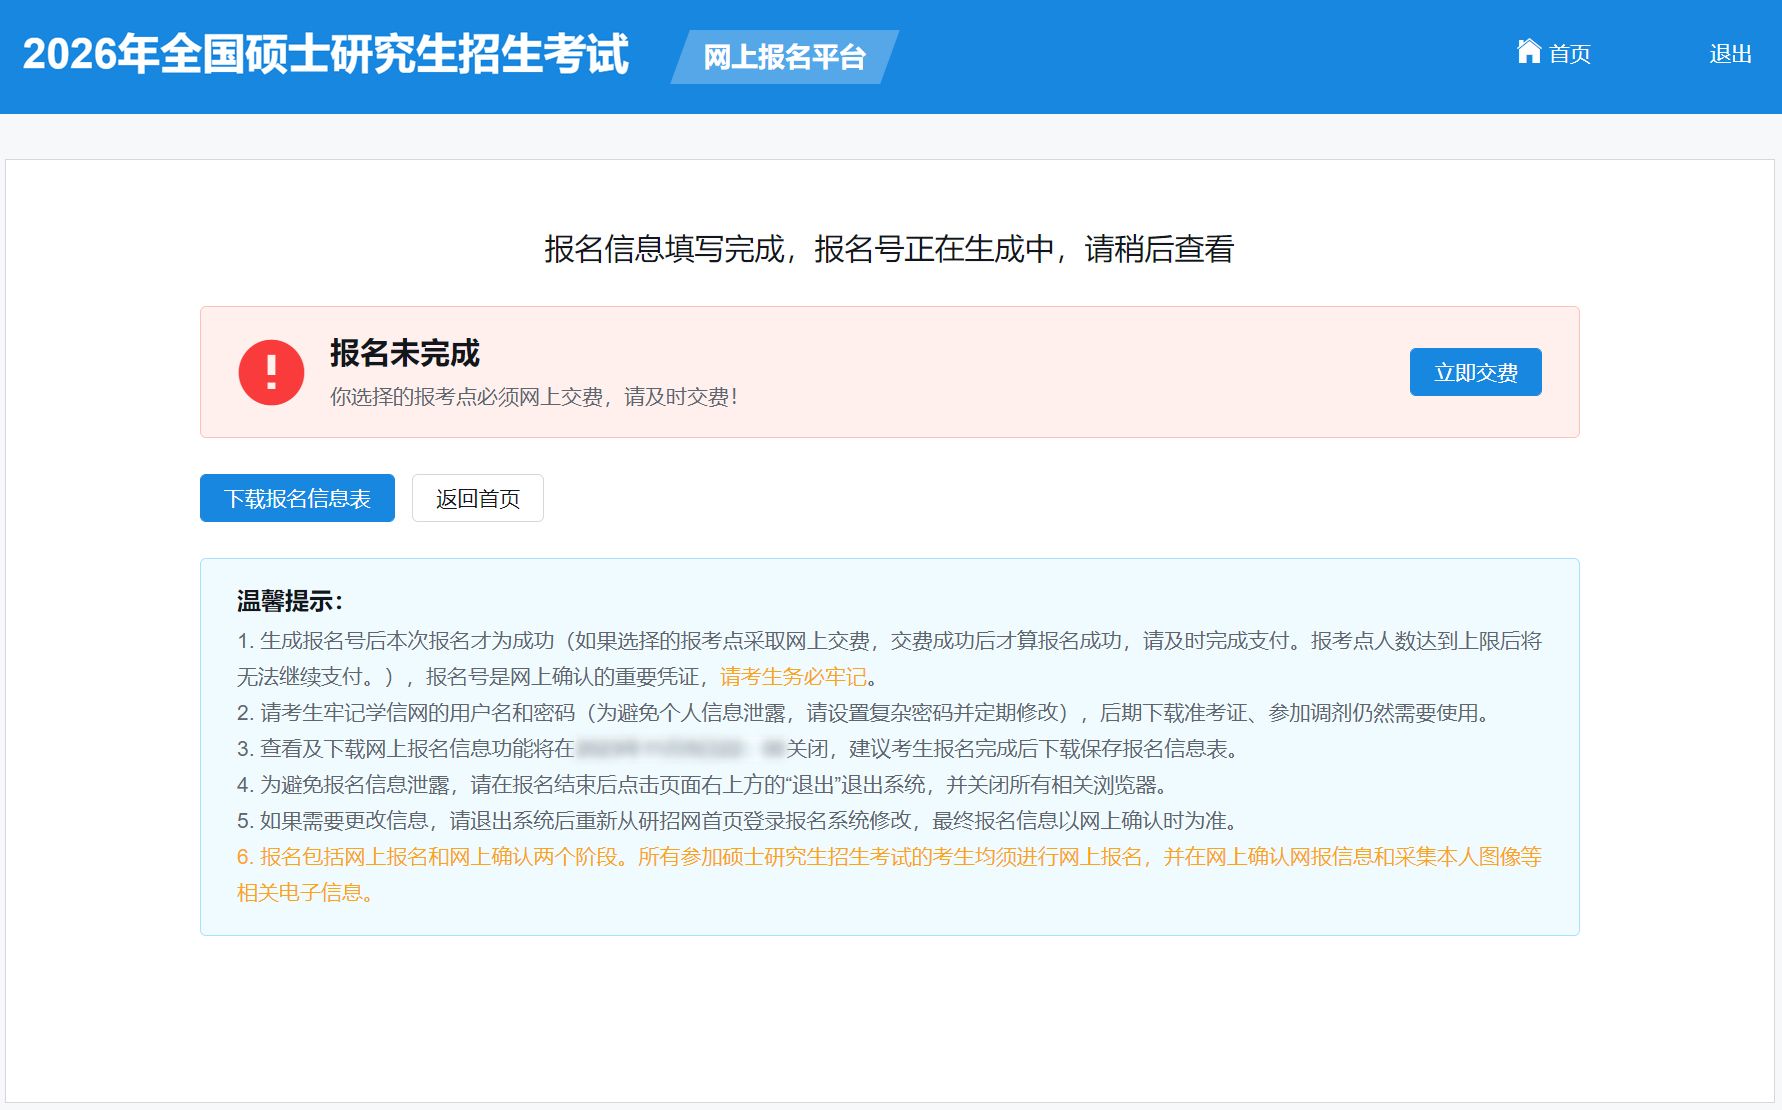Click the home icon in header
Image resolution: width=1782 pixels, height=1110 pixels.
pyautogui.click(x=1528, y=51)
